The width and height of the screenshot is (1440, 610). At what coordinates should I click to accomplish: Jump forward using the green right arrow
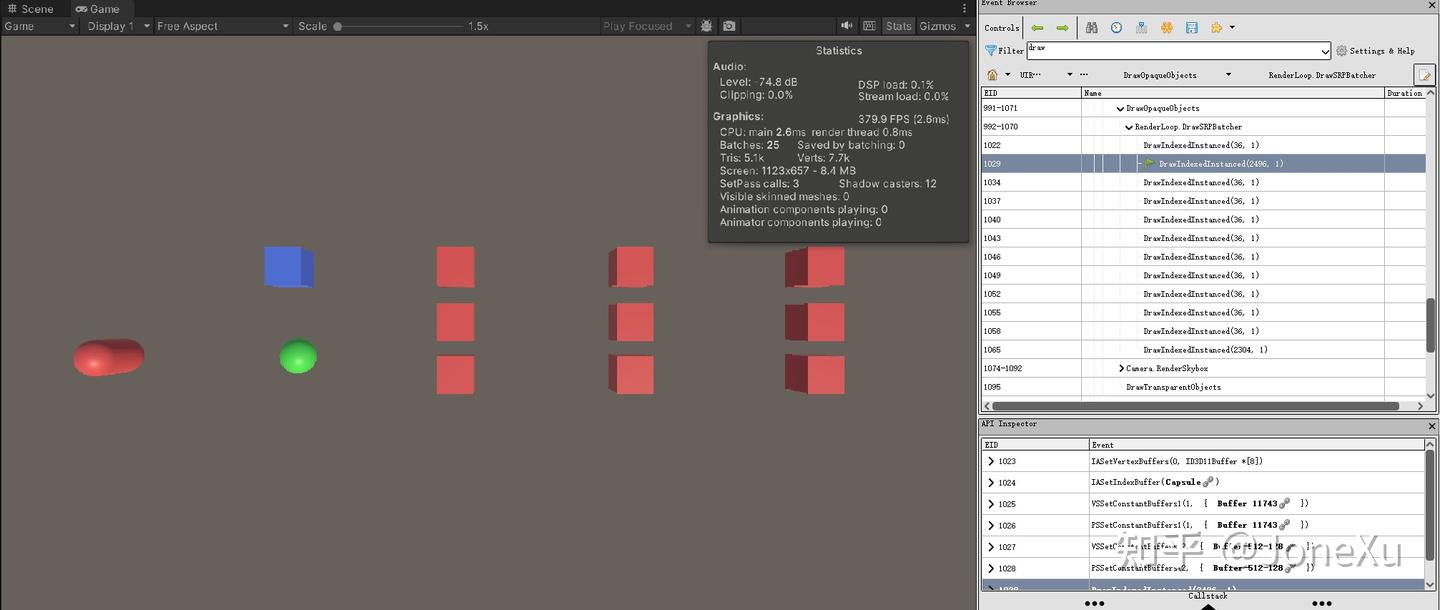point(1063,27)
